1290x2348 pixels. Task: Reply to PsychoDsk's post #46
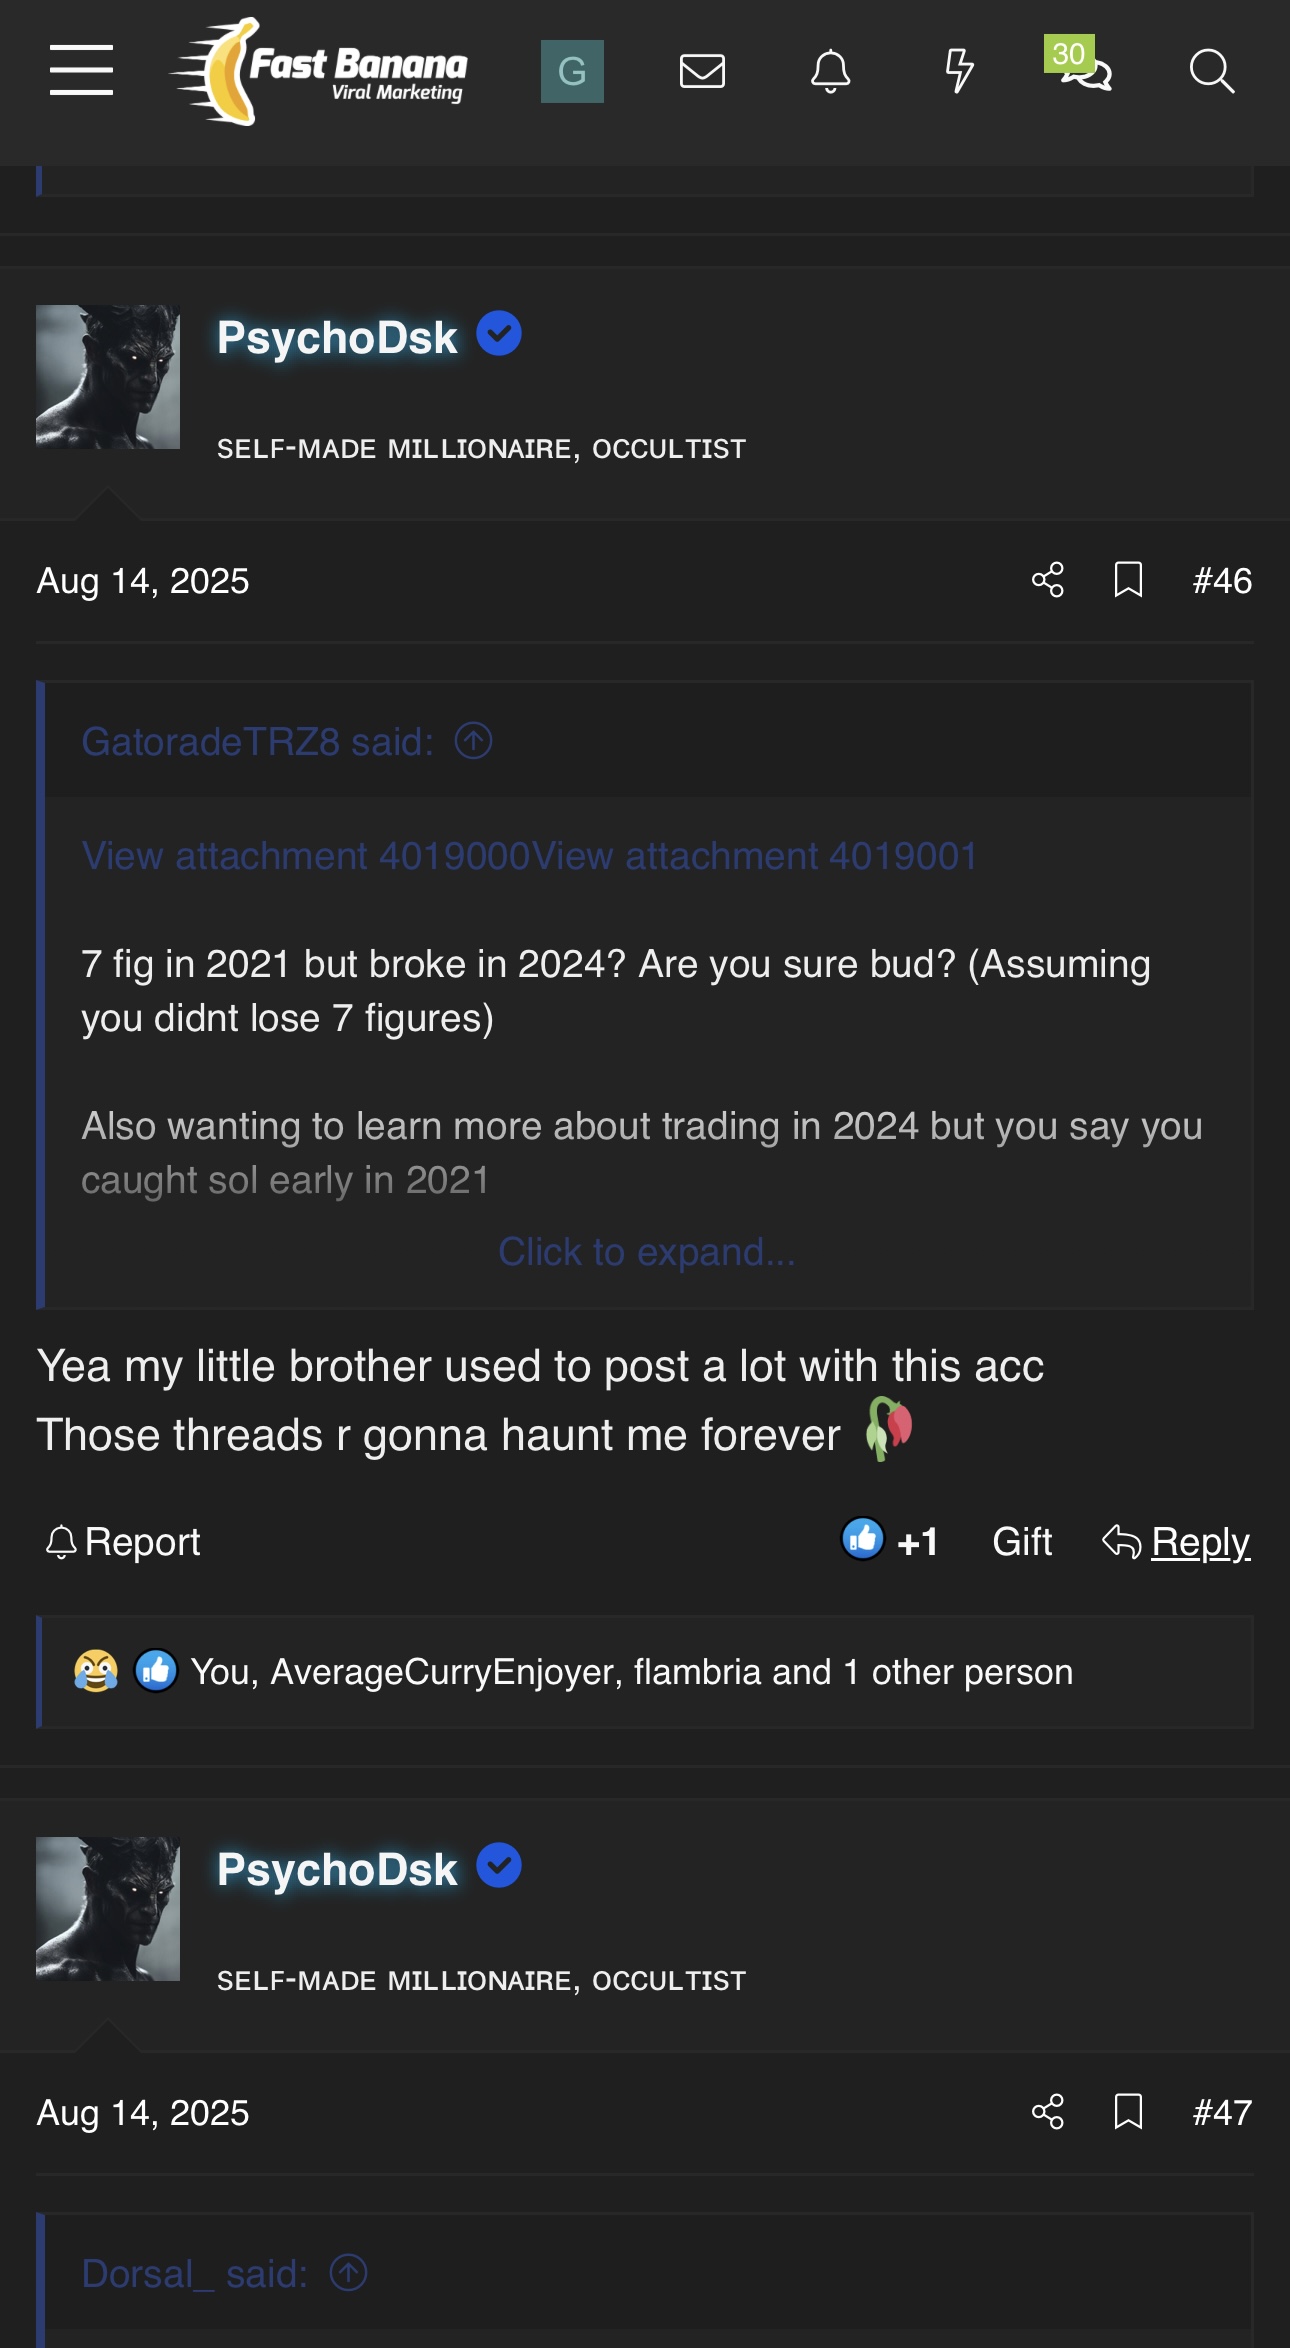coord(1177,1541)
